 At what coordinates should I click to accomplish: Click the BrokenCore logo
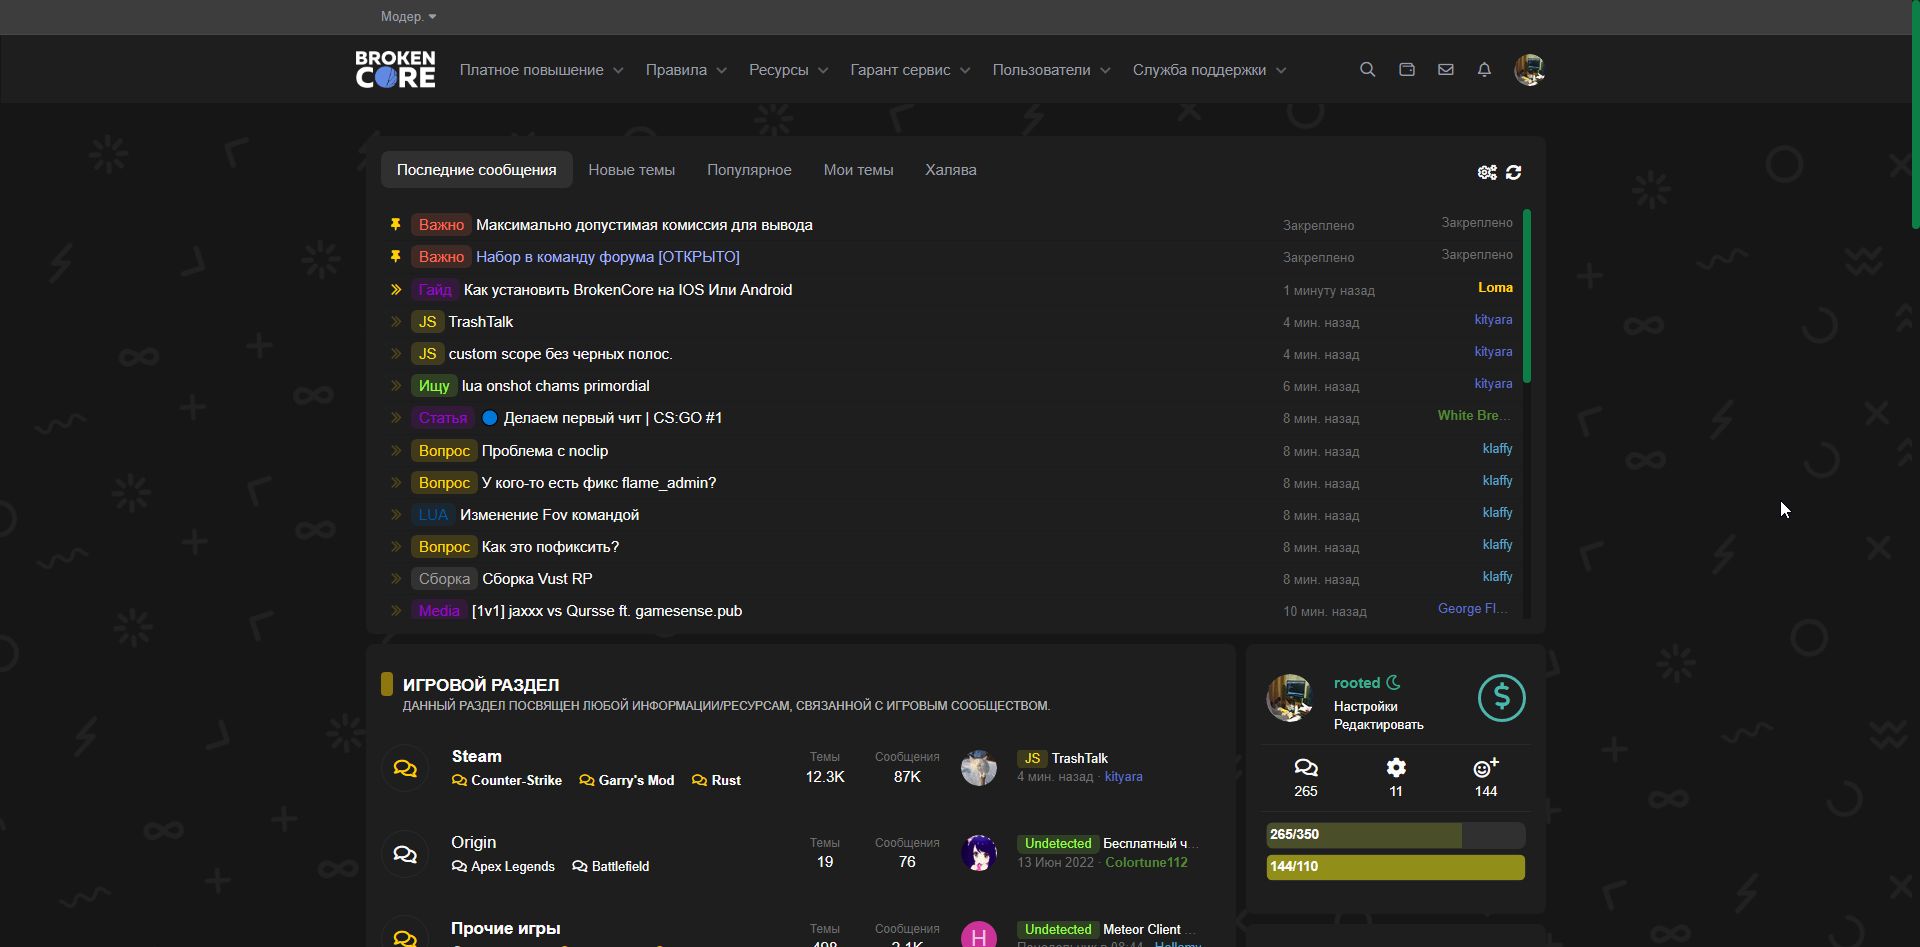pos(395,69)
